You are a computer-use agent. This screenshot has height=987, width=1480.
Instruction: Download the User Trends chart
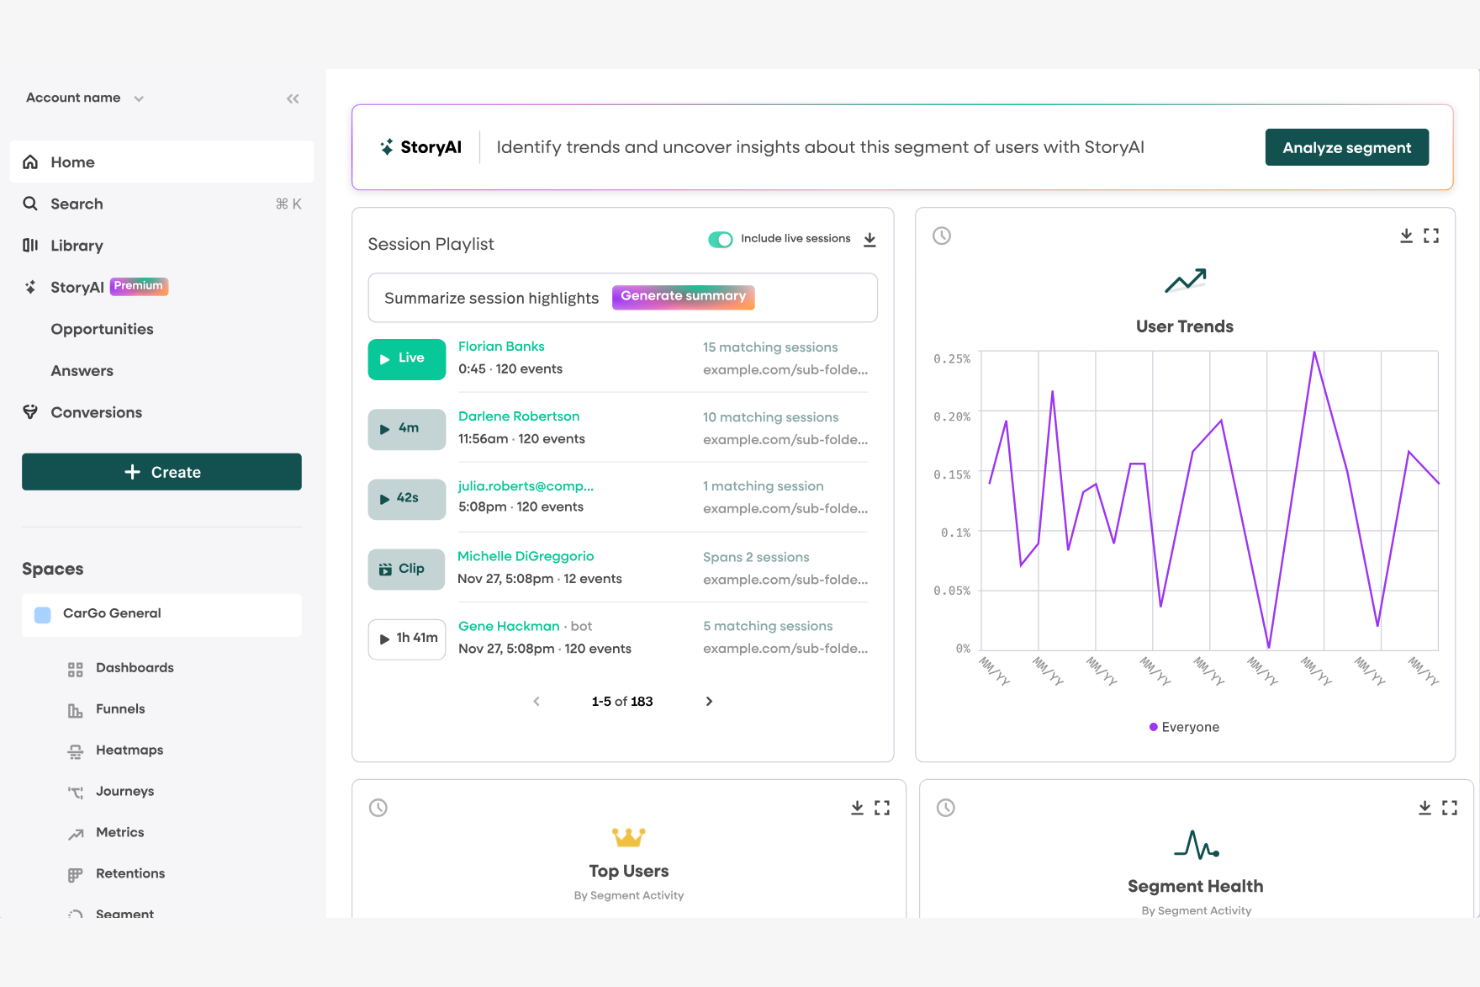click(1404, 235)
